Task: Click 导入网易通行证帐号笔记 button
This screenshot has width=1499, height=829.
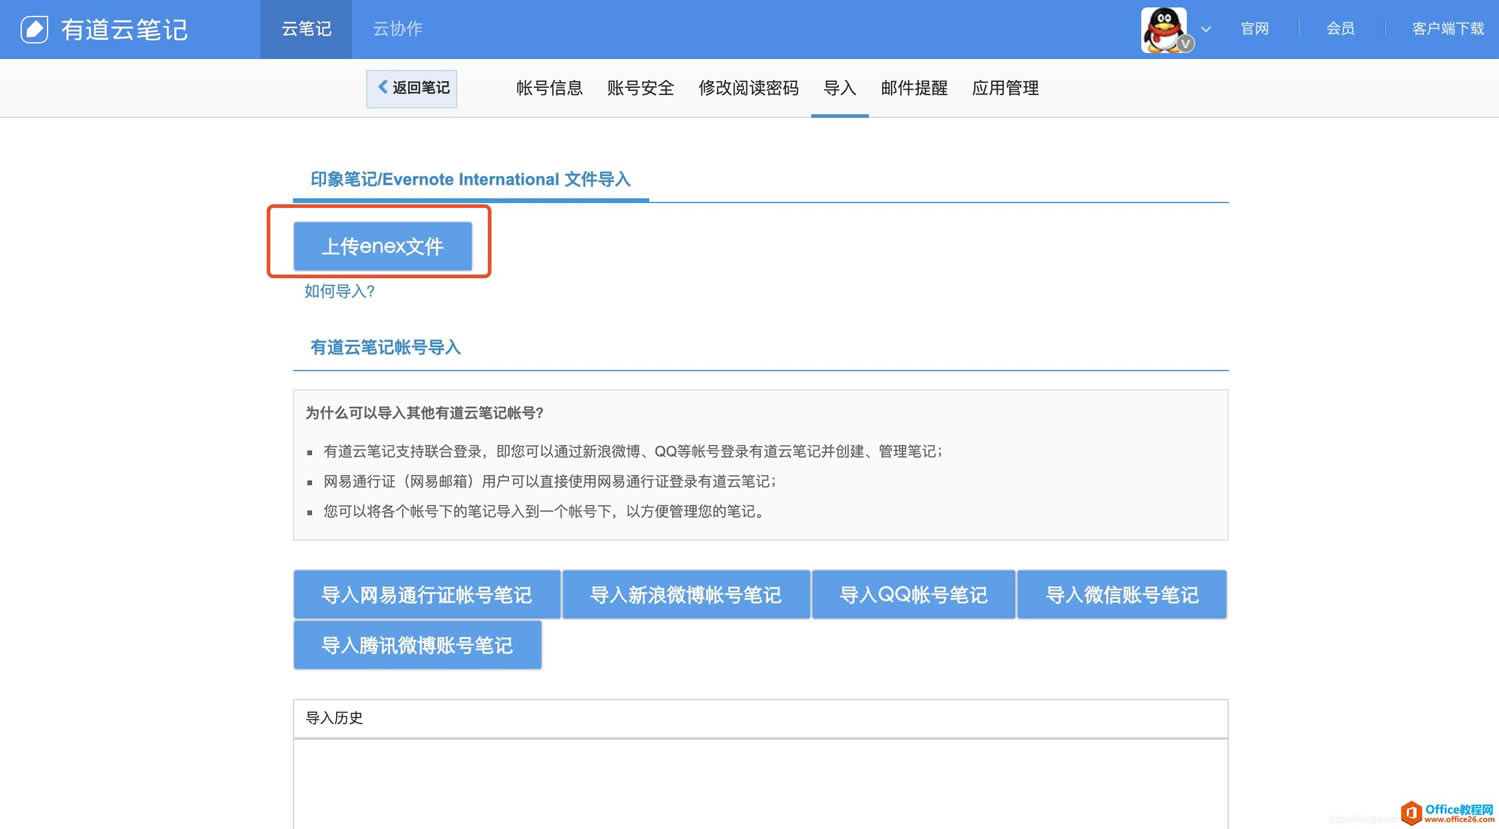Action: (427, 595)
